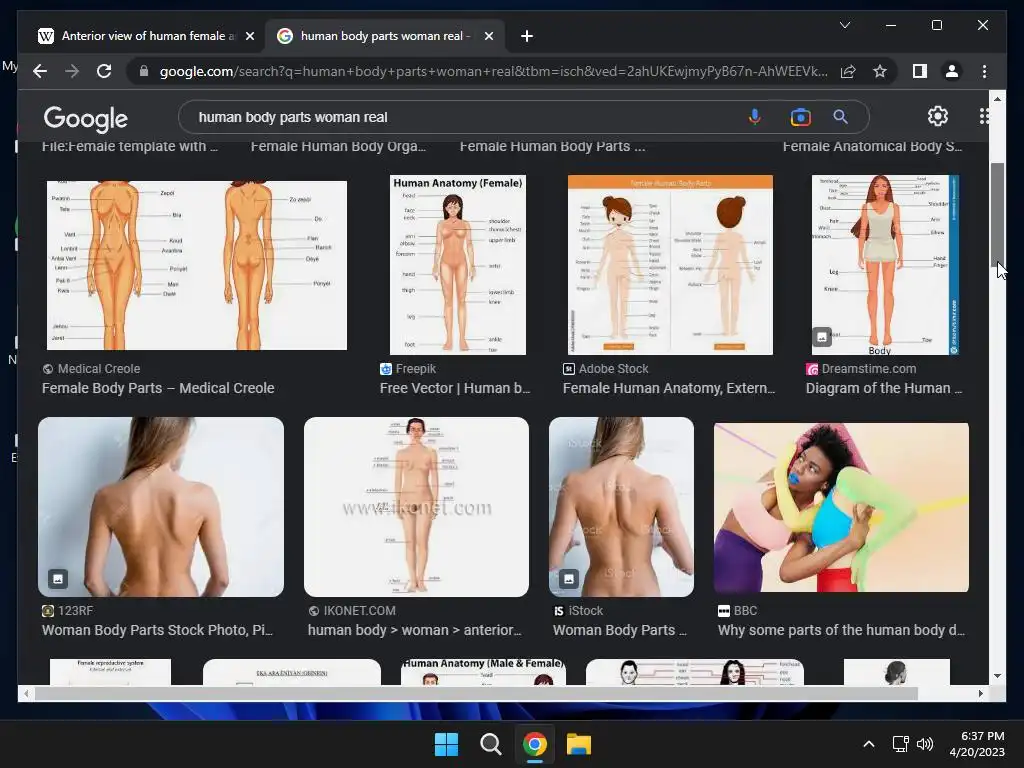This screenshot has width=1024, height=768.
Task: Go back with the browser back arrow
Action: (x=40, y=71)
